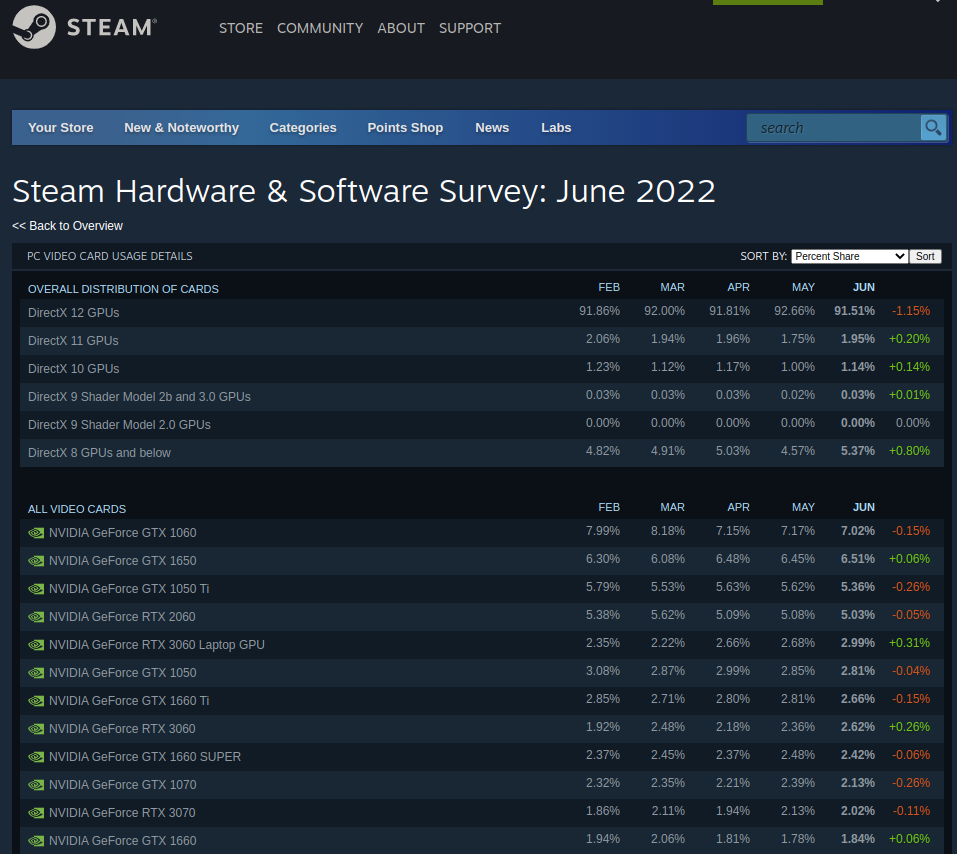Open the Categories tab

coord(303,128)
